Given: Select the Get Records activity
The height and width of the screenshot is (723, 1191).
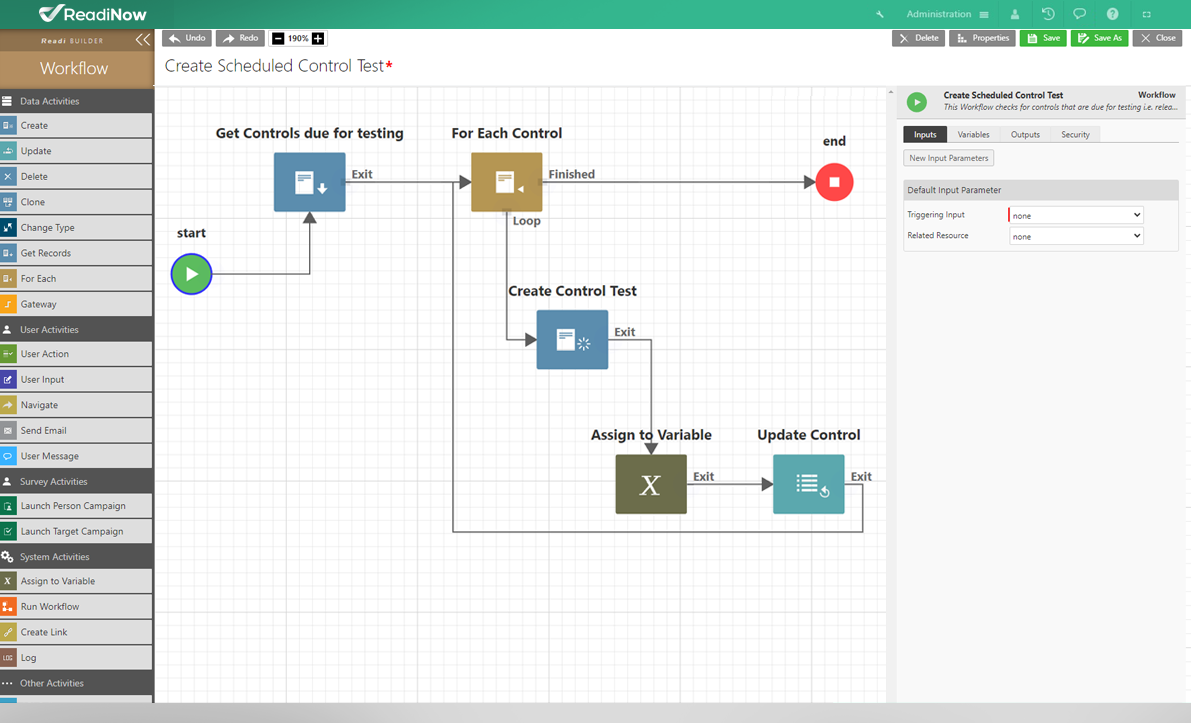Looking at the screenshot, I should pos(76,253).
